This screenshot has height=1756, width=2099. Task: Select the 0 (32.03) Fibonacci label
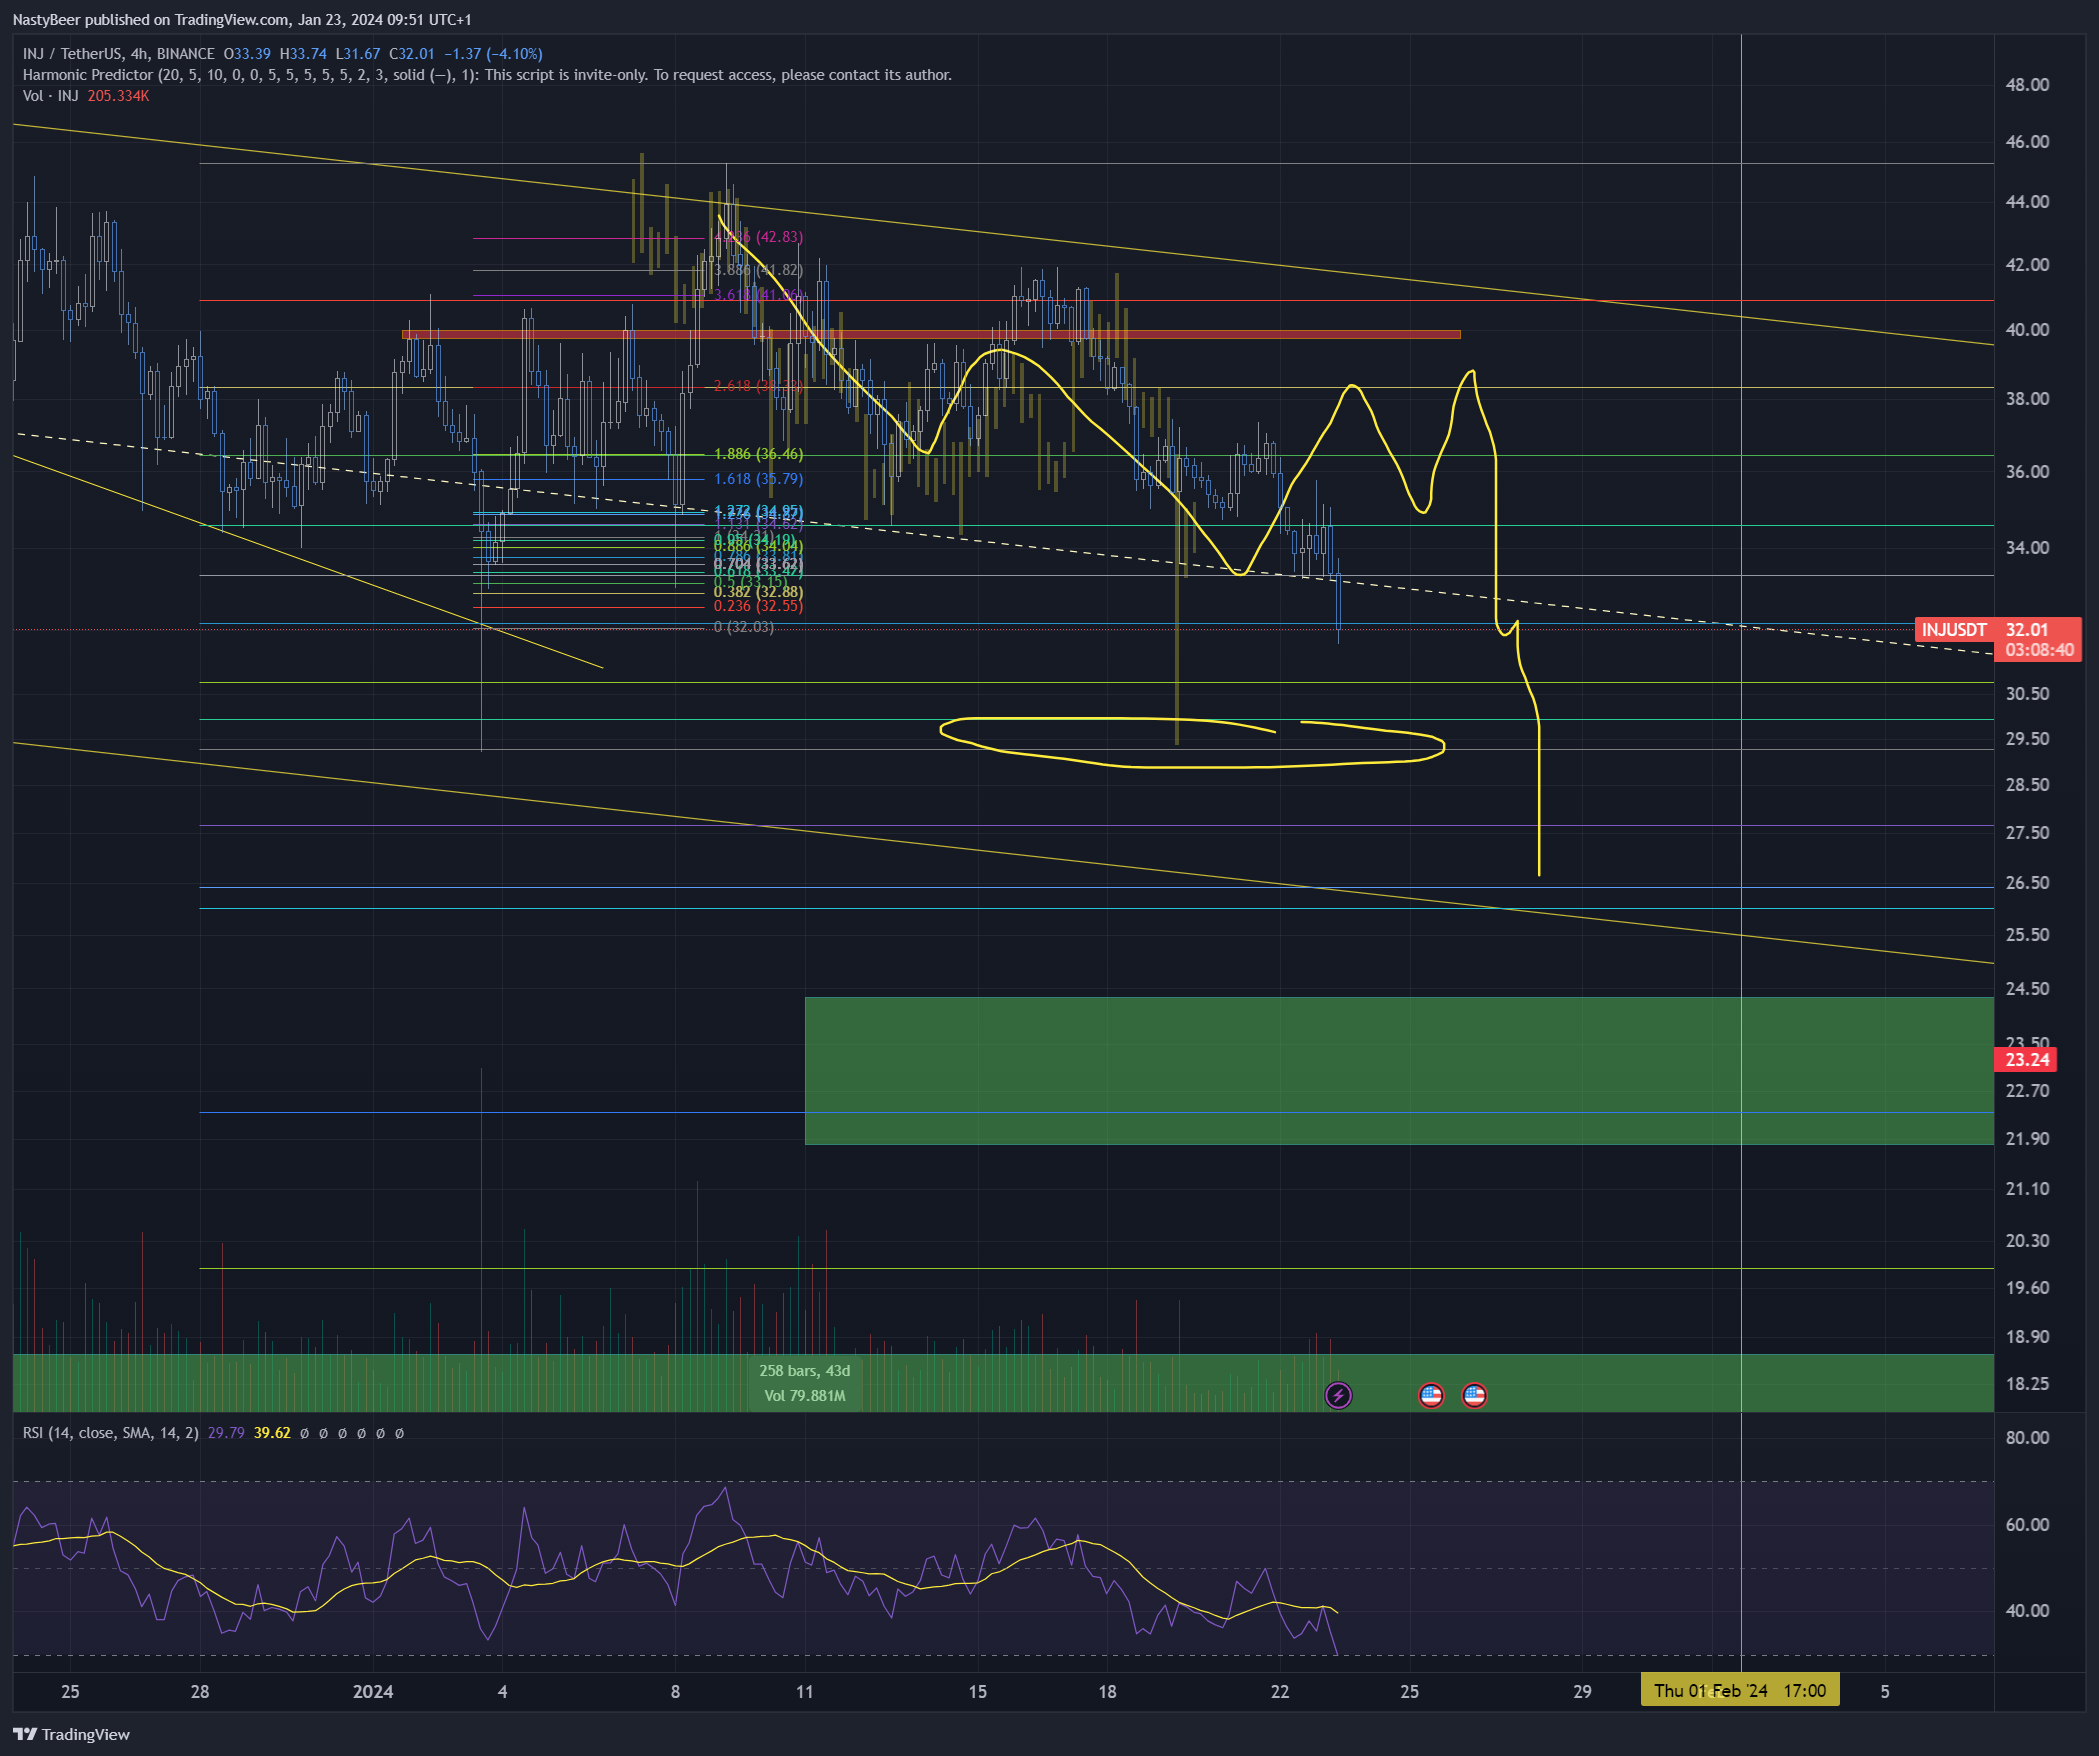coord(743,627)
